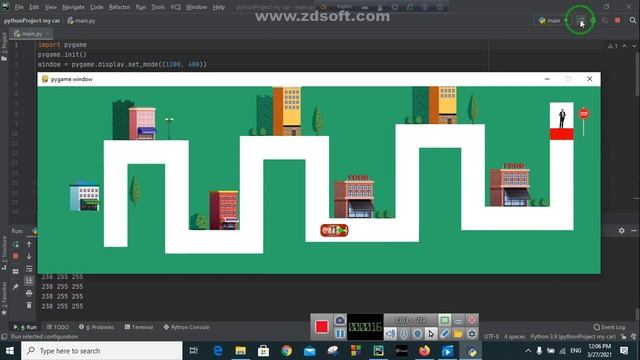Toggle recorder webcam capture

[417, 333]
